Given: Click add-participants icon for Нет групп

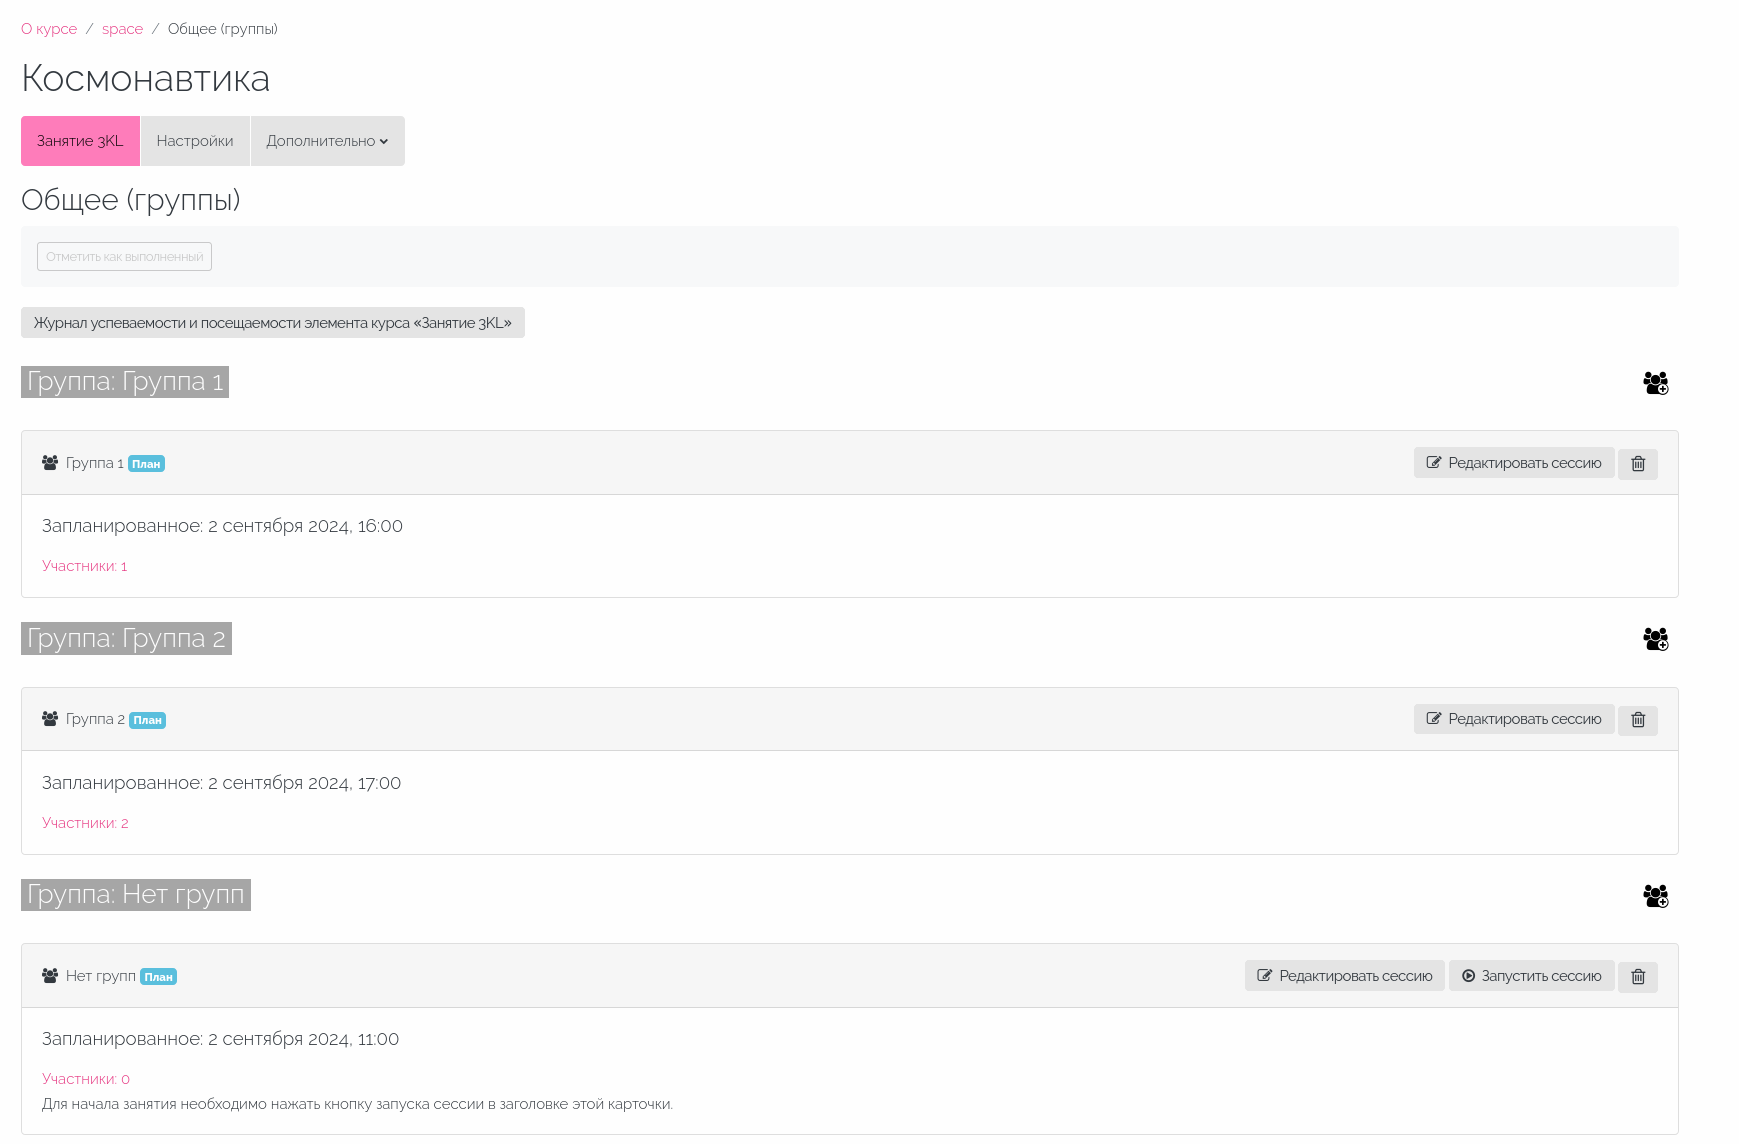Looking at the screenshot, I should (x=1656, y=896).
